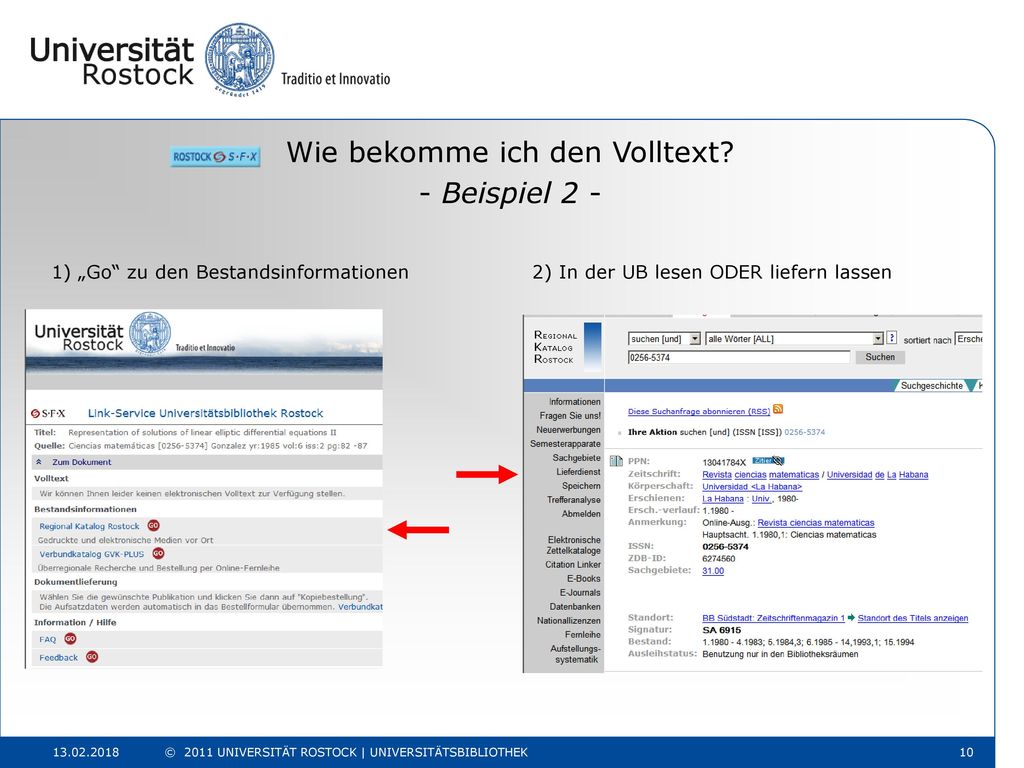
Task: Open the 'sortiert nach' dropdown
Action: coord(968,339)
